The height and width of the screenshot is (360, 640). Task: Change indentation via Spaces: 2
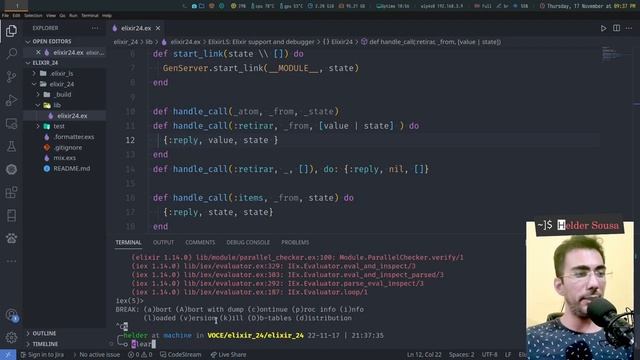462,355
